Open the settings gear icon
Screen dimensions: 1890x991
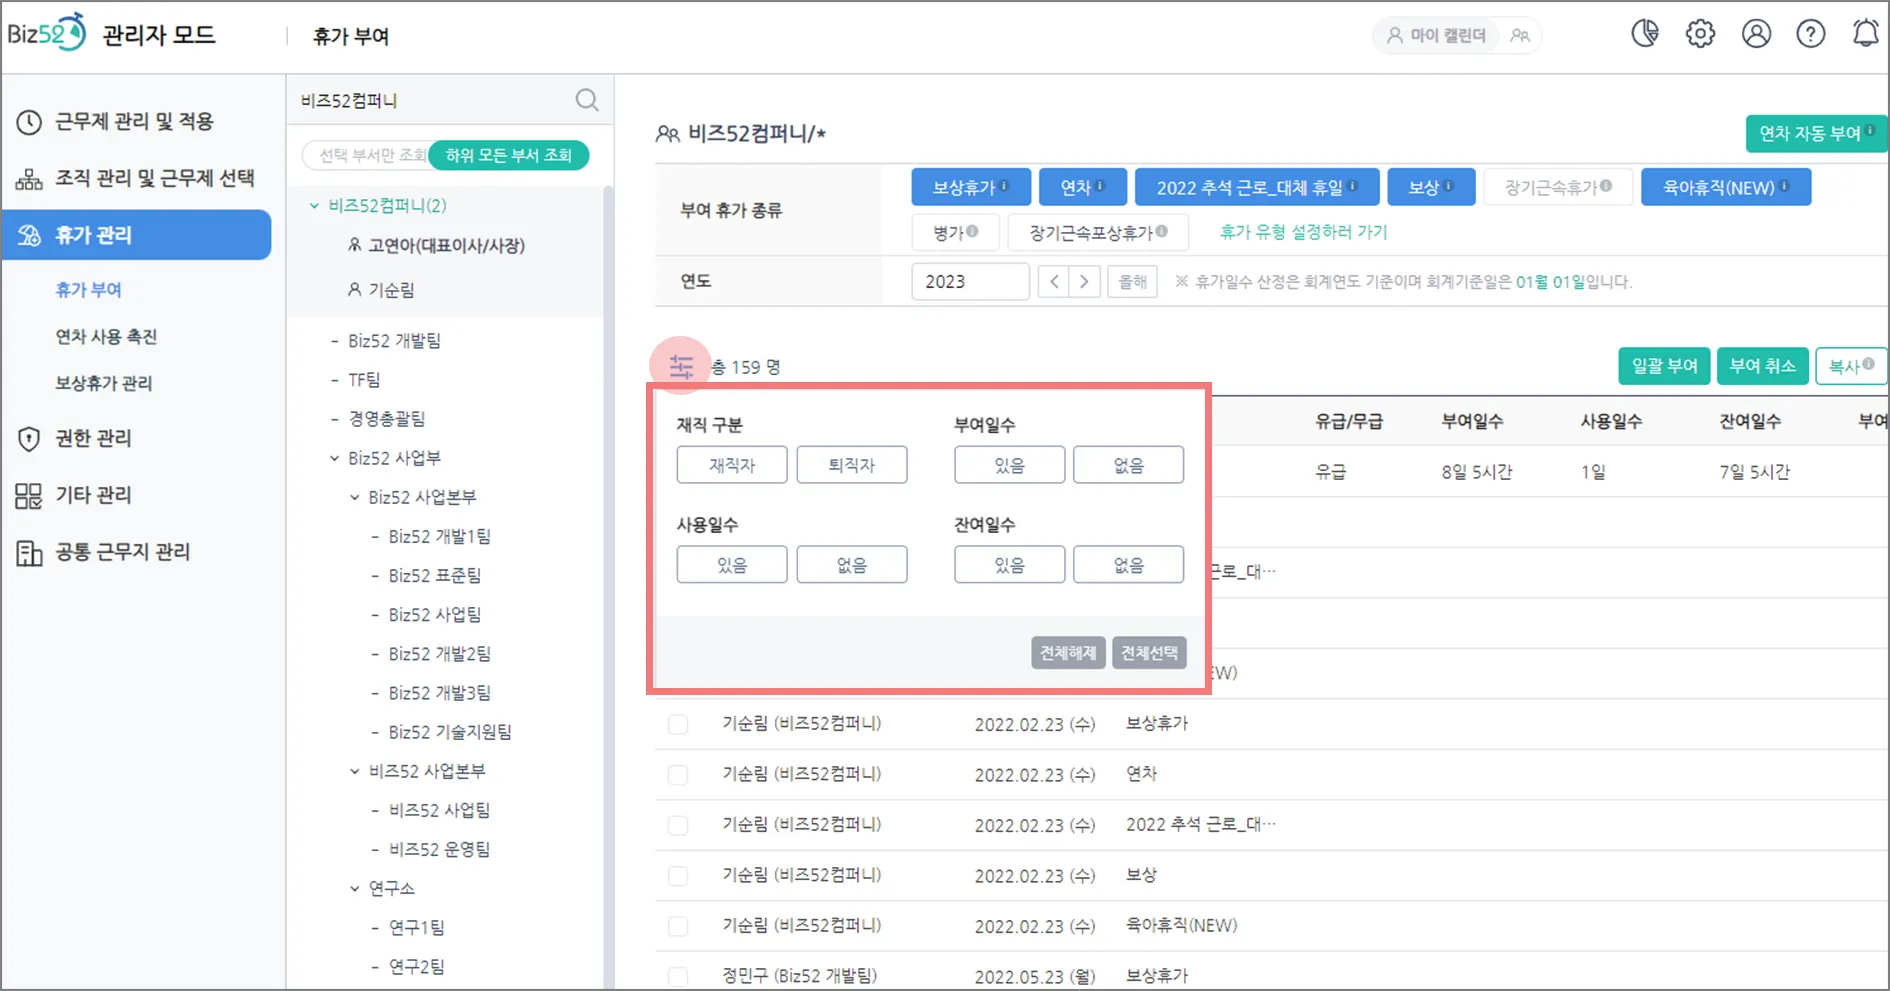tap(1700, 34)
